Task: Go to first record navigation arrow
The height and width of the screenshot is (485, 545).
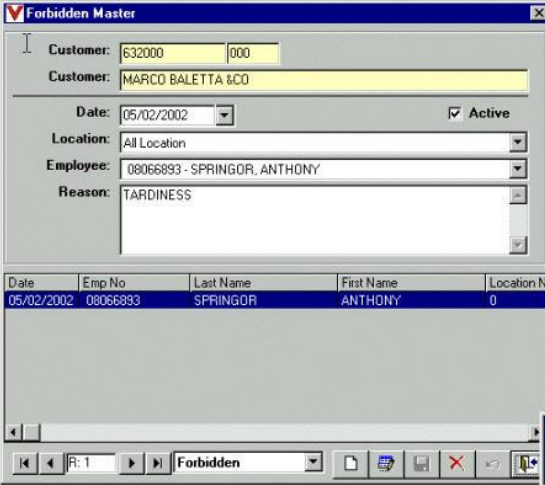Action: pos(25,463)
